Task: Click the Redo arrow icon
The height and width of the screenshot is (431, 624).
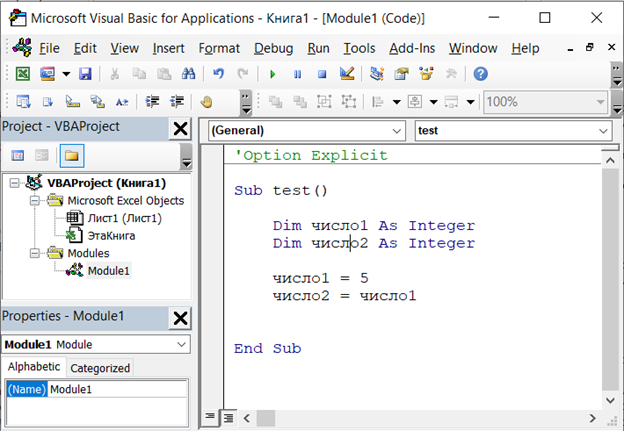Action: [242, 74]
